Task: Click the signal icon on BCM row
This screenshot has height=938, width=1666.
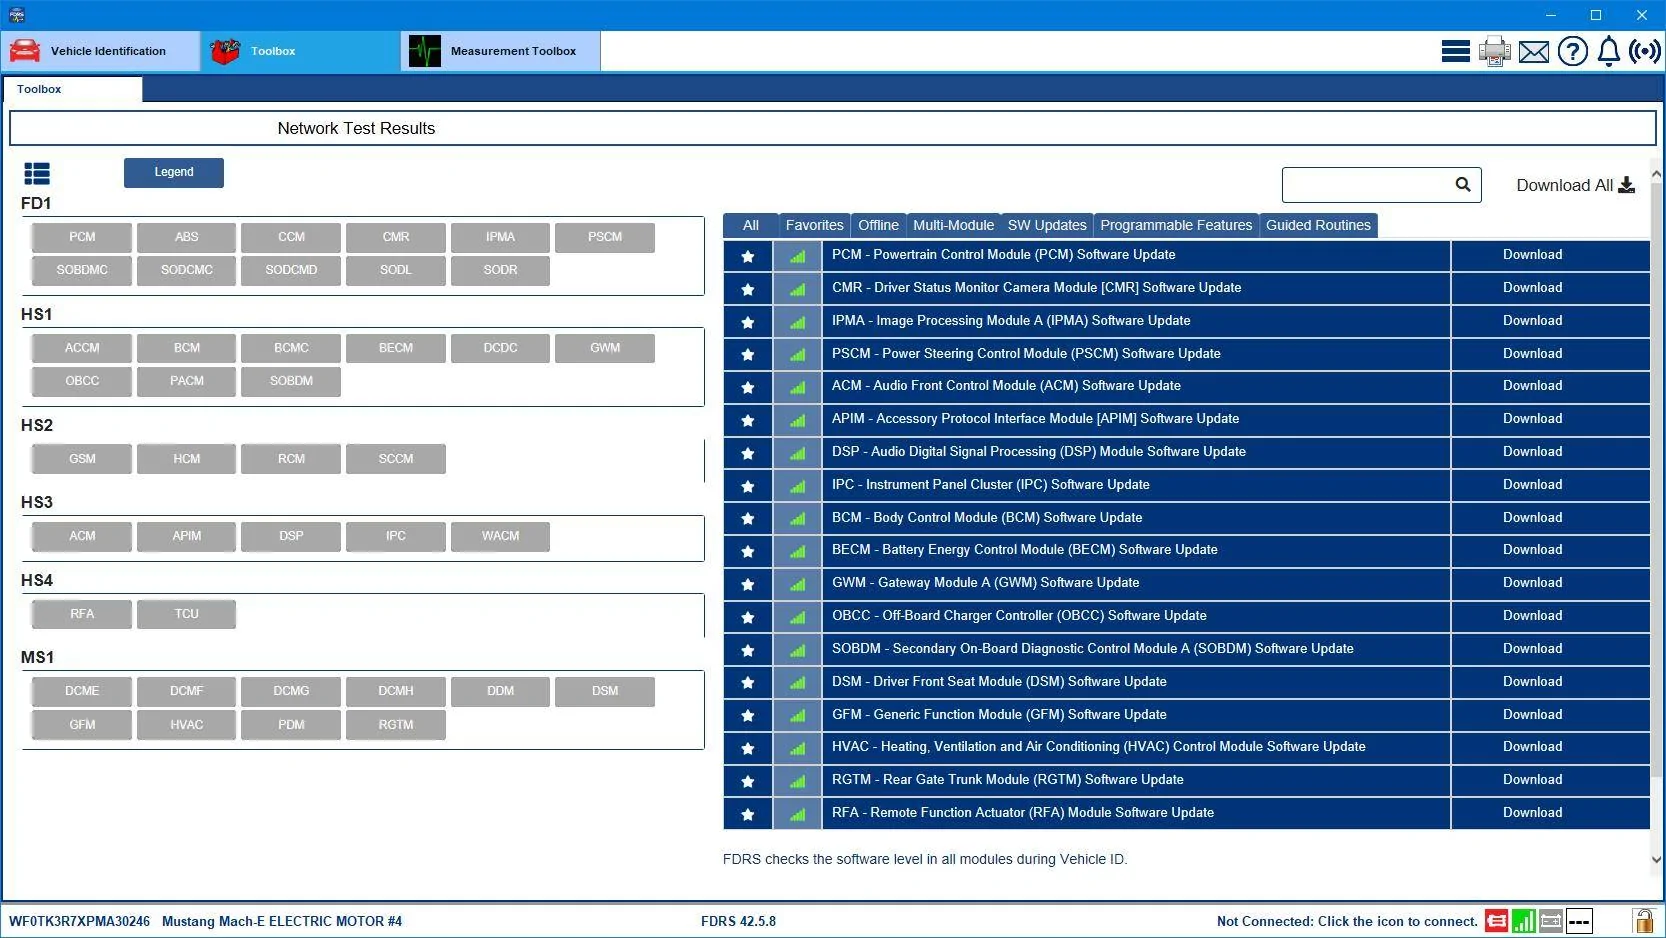Action: click(x=797, y=519)
